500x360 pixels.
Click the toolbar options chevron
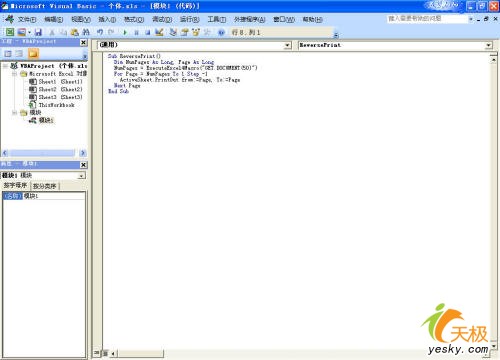click(x=336, y=34)
